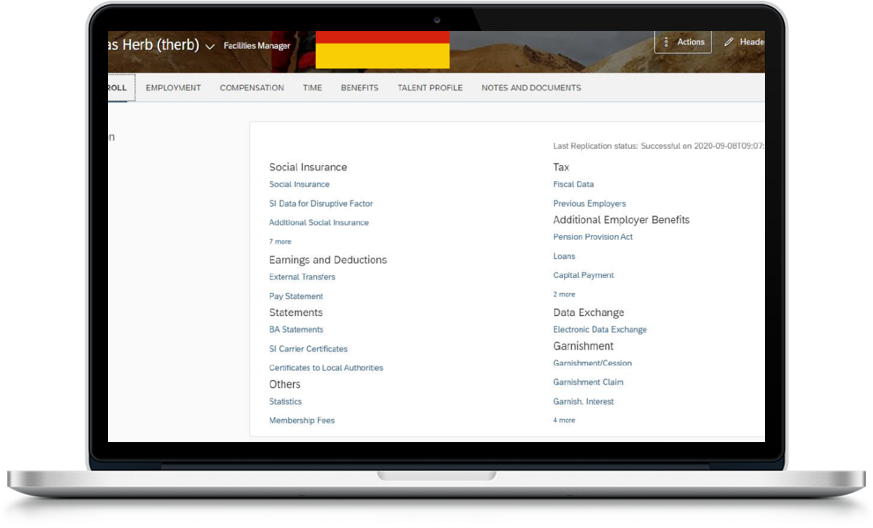This screenshot has height=528, width=873.
Task: Go to the Benefits tab
Action: (359, 88)
